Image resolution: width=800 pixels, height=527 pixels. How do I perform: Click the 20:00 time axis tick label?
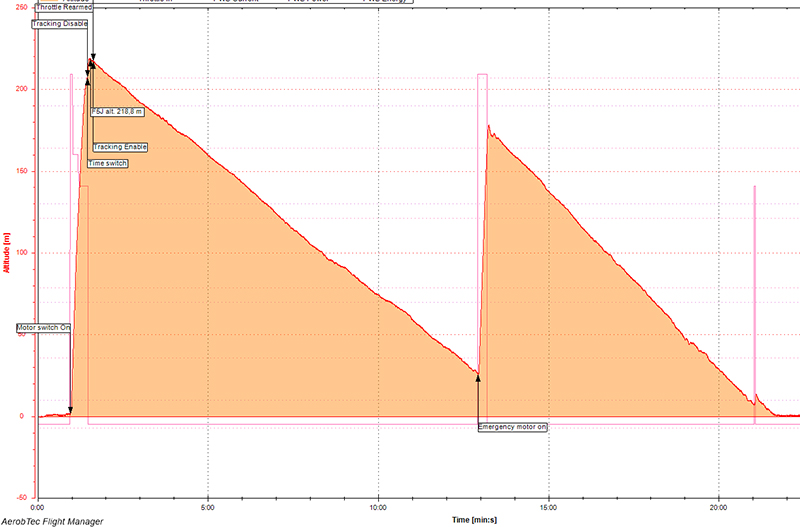pyautogui.click(x=718, y=505)
